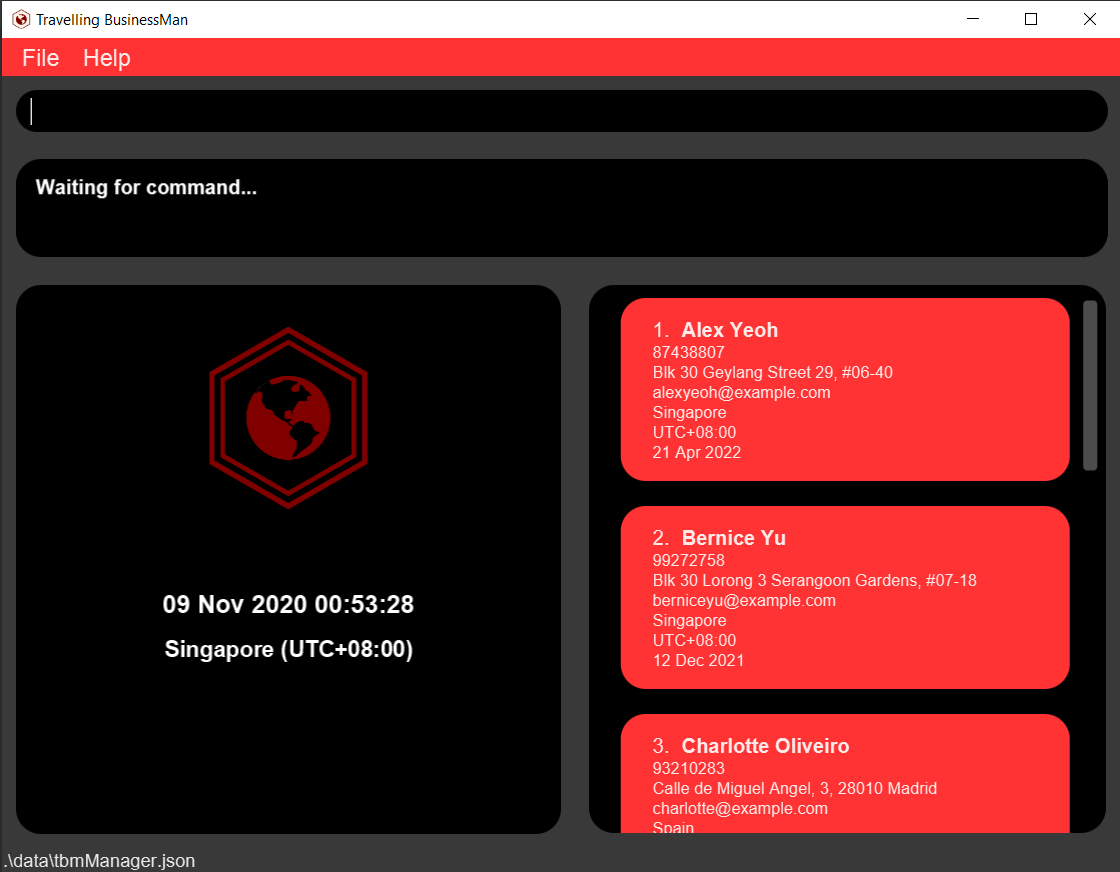This screenshot has width=1120, height=872.
Task: Click the globe hexagon logo
Action: click(x=288, y=417)
